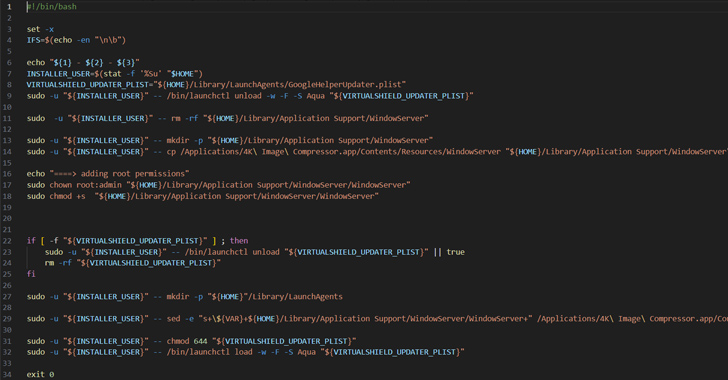This screenshot has width=728, height=380.
Task: Click 'chmod +s' on line 18
Action: 68,196
